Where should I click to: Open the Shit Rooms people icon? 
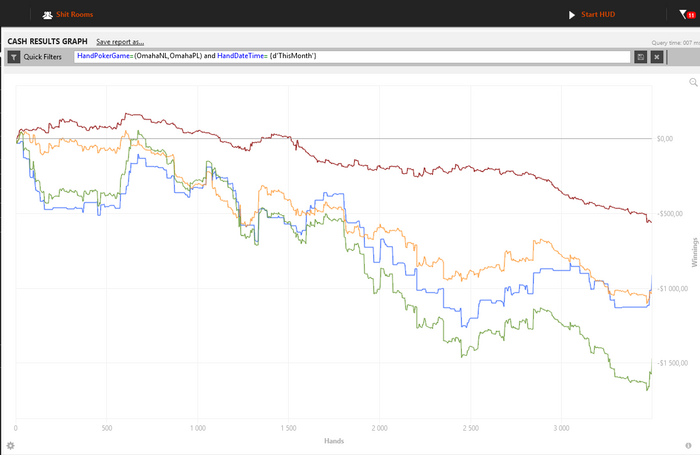(47, 15)
